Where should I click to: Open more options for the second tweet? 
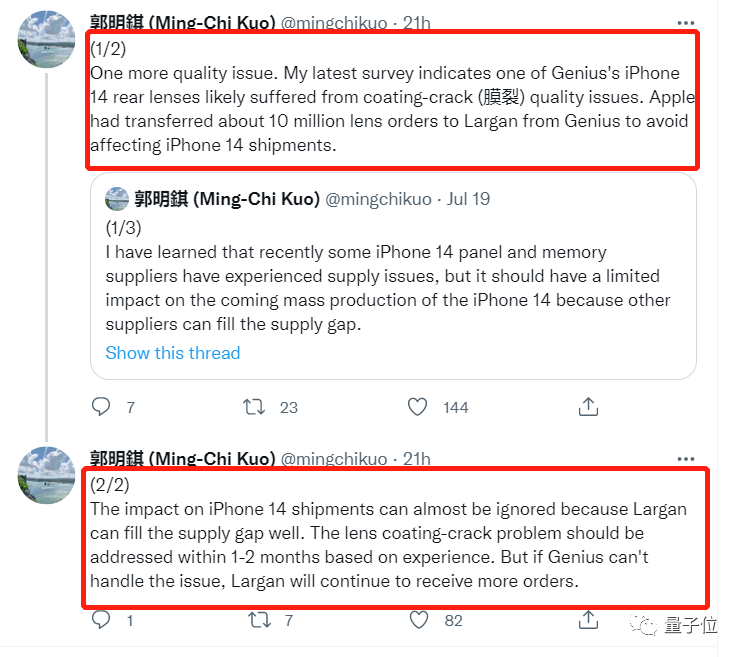[x=685, y=458]
